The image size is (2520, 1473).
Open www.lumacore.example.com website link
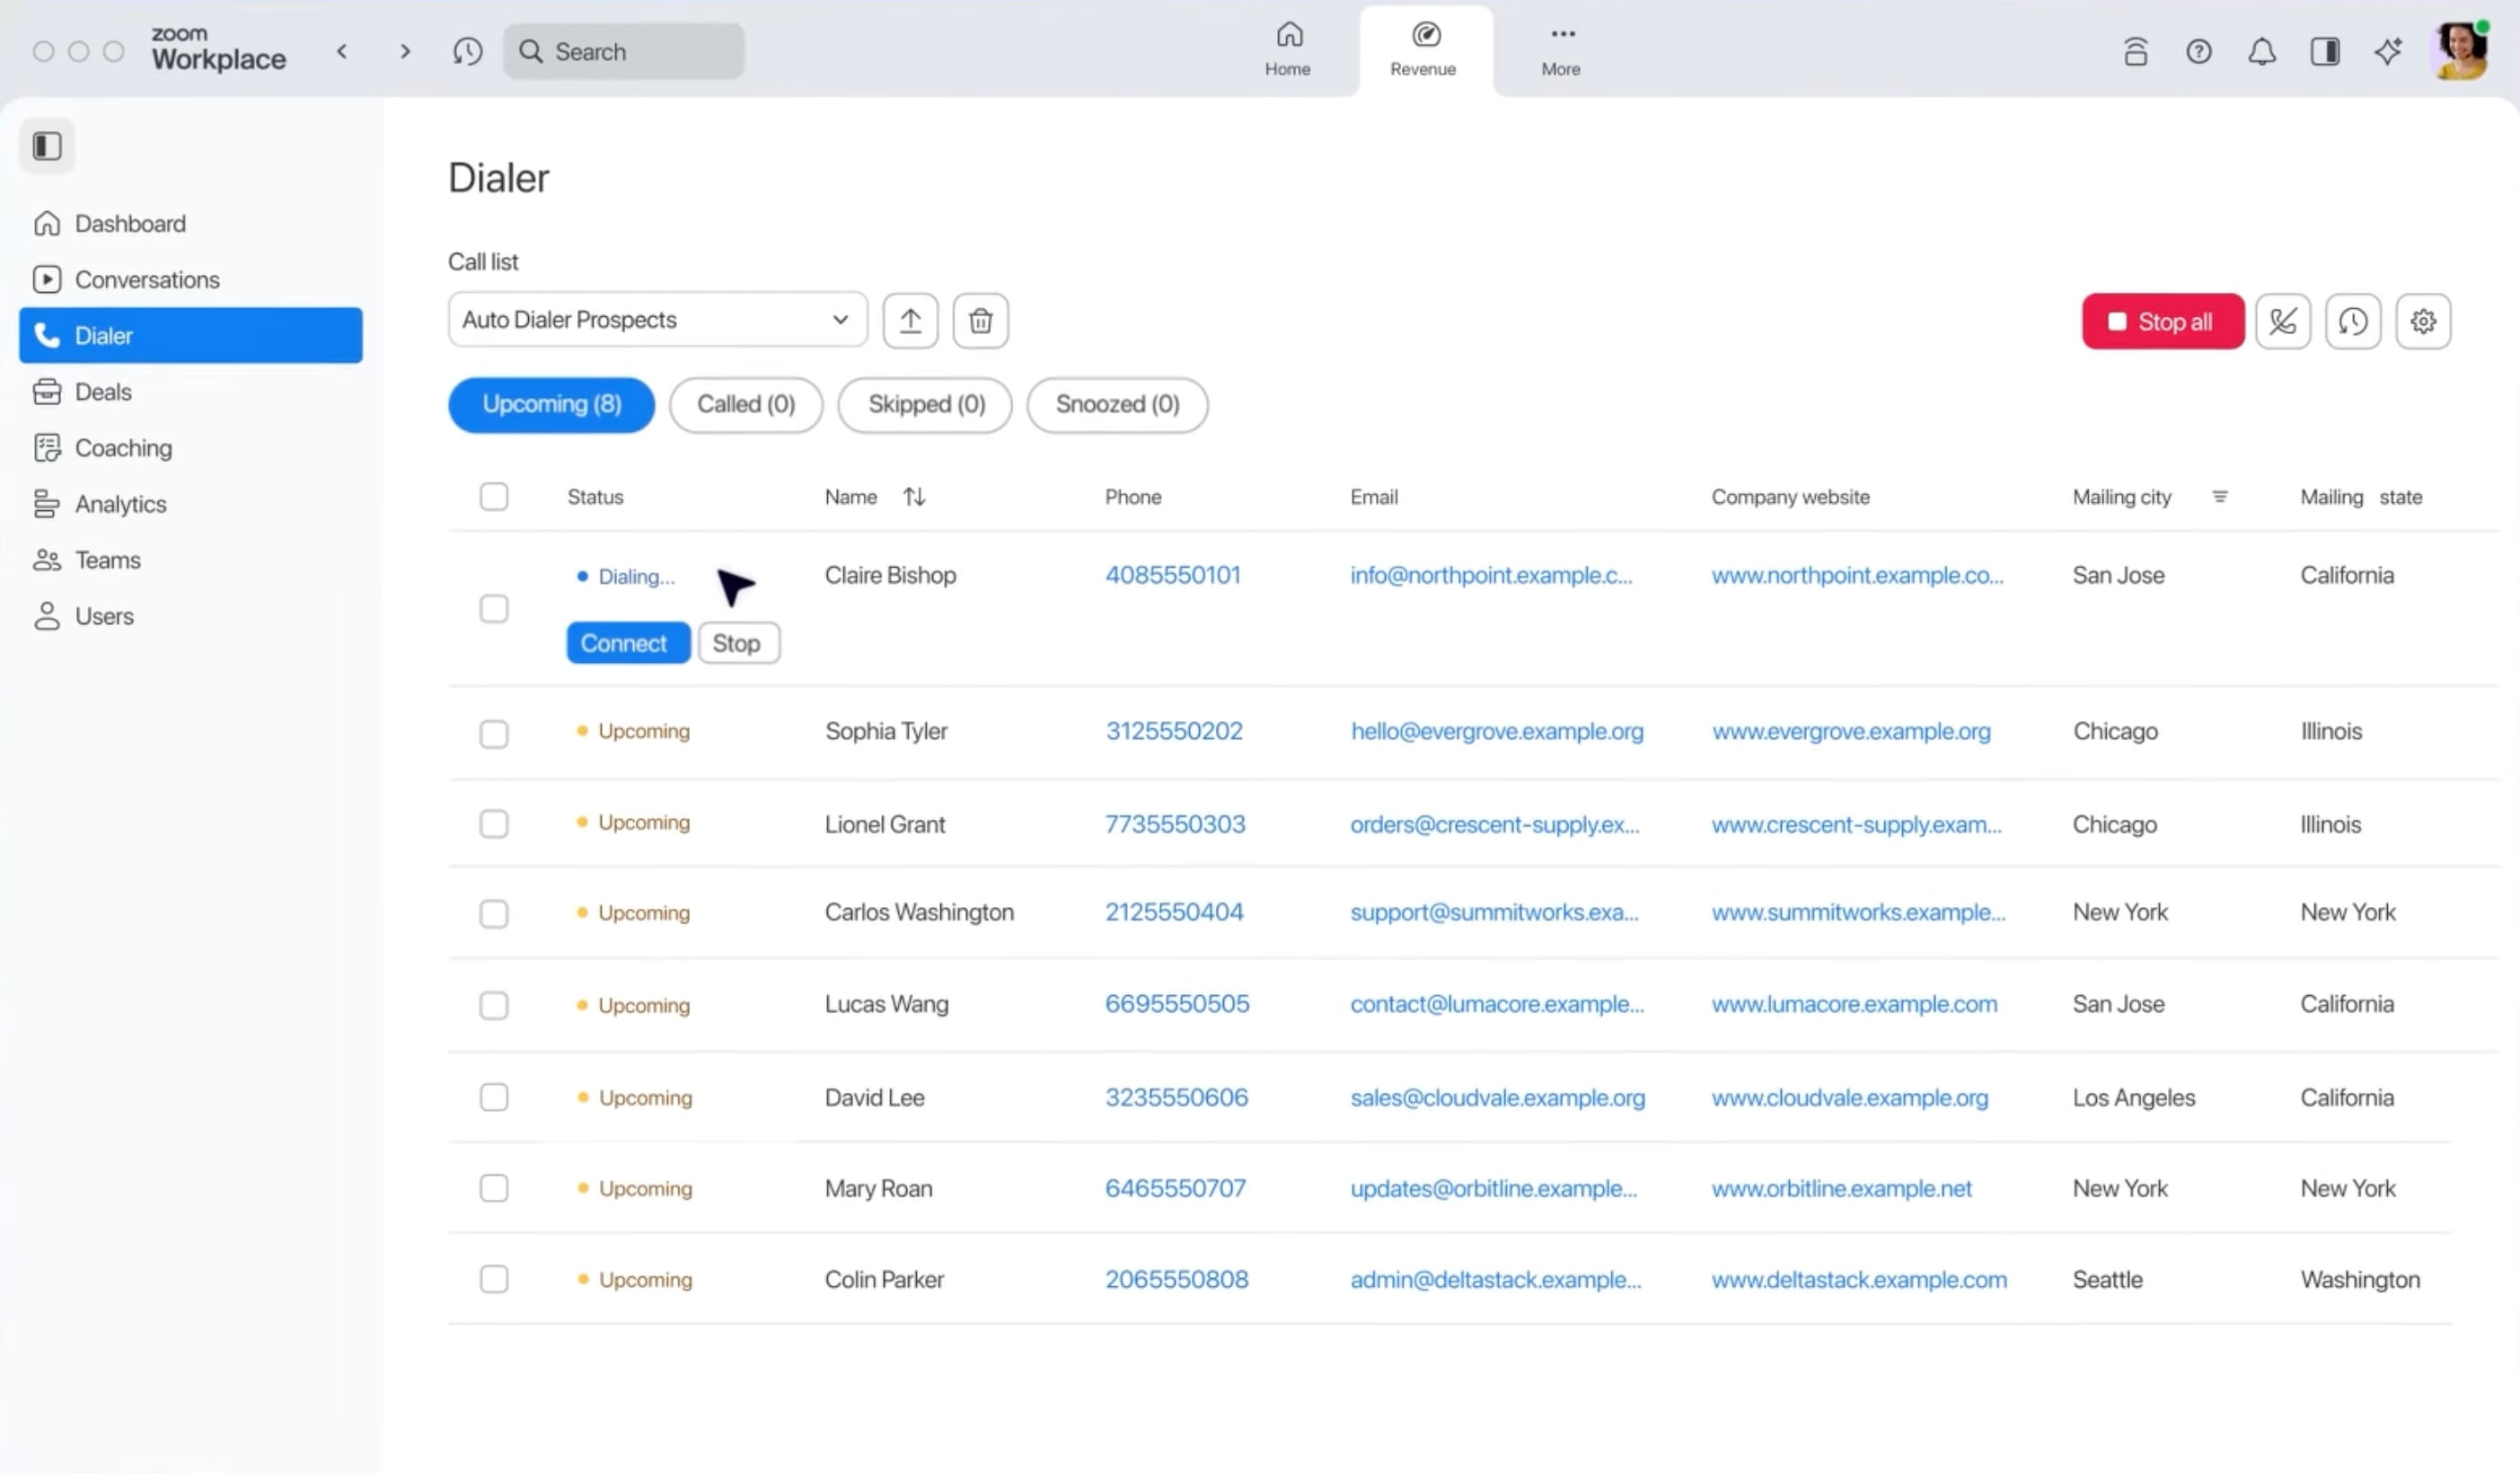click(1854, 1003)
